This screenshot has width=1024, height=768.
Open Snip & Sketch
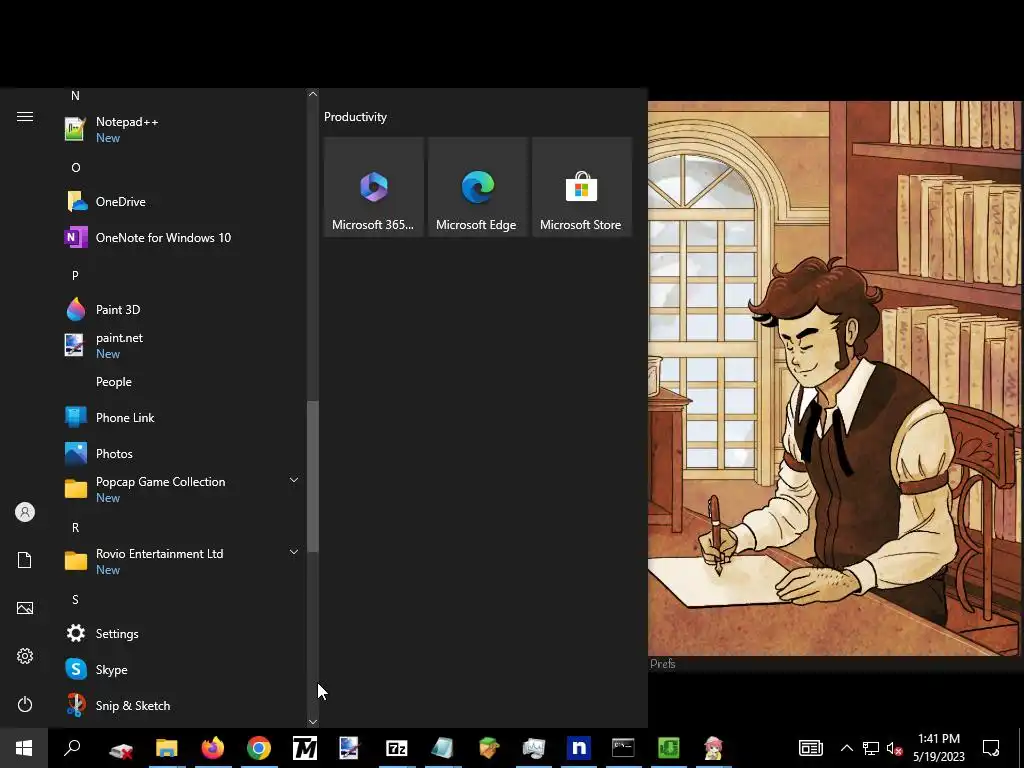click(x=183, y=705)
